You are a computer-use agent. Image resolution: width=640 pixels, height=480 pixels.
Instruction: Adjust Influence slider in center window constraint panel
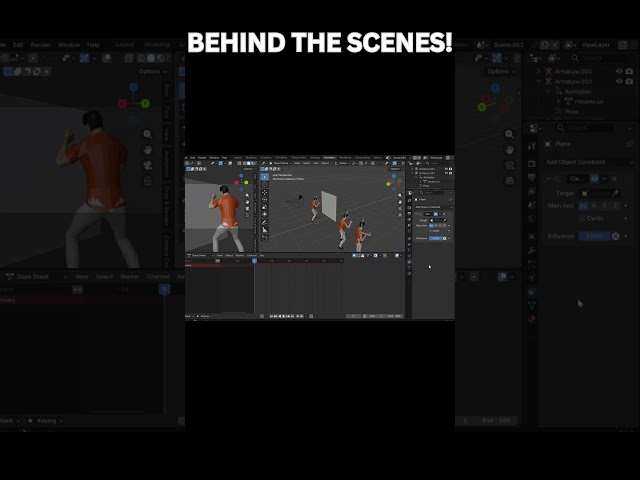[436, 238]
